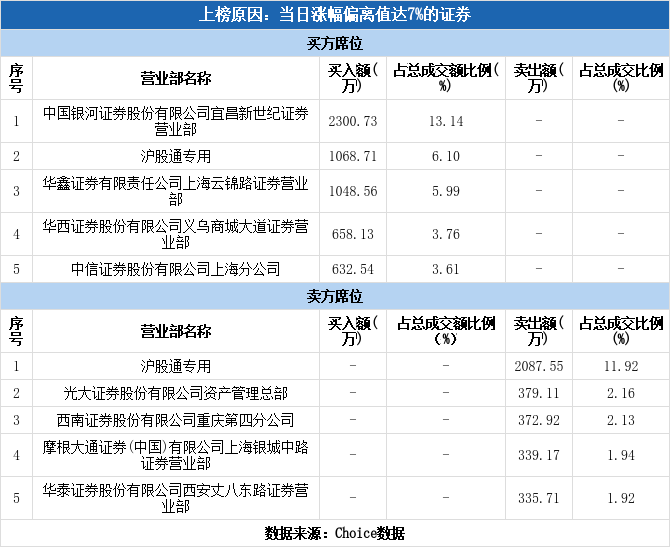Click sell ratio 1.94

(x=621, y=455)
